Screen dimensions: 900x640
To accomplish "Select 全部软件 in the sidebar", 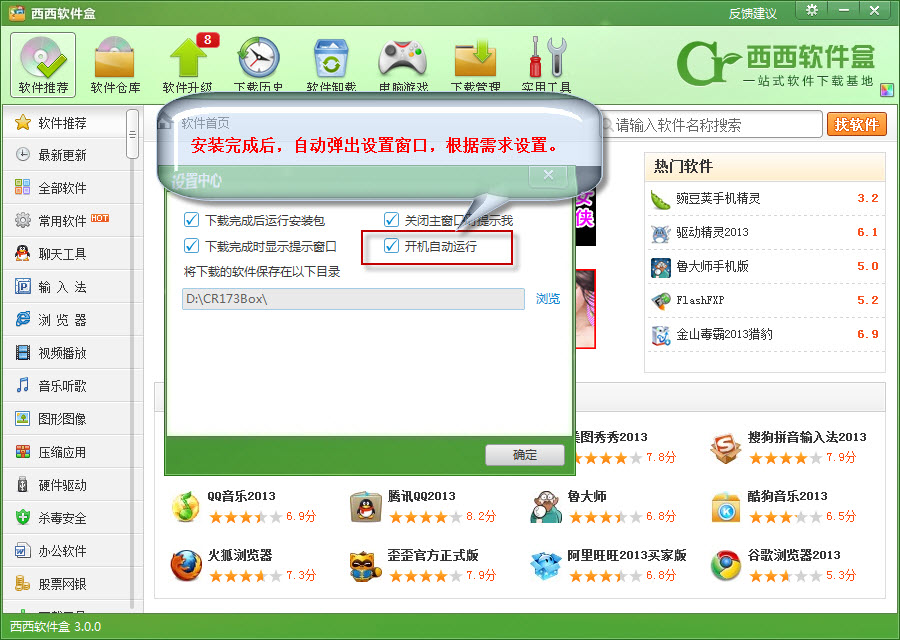I will coord(65,188).
